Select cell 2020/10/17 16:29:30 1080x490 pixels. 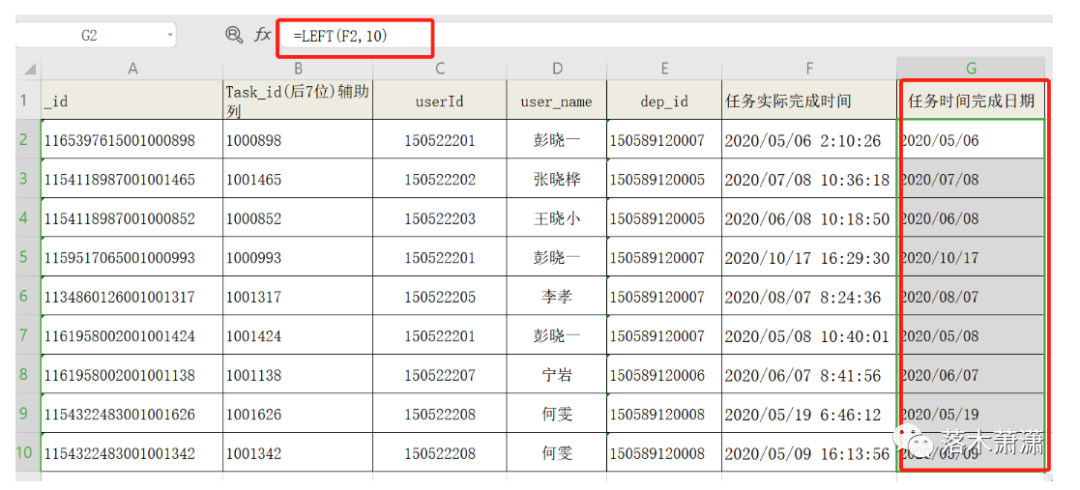[x=809, y=258]
